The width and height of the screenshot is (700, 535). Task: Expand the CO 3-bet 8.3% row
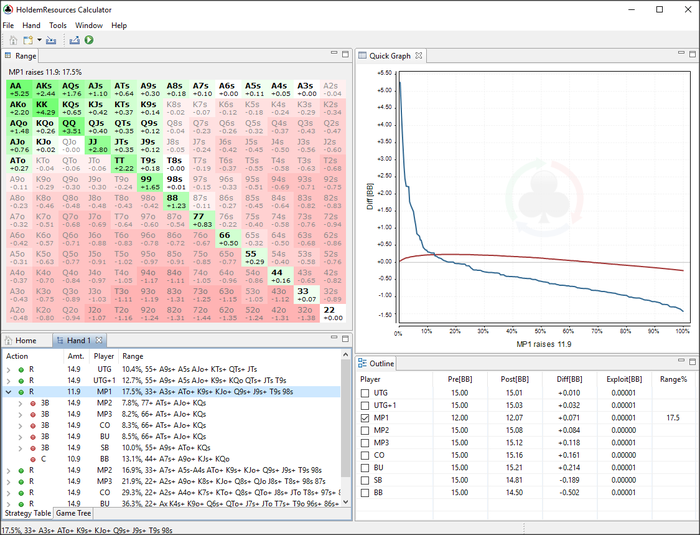pyautogui.click(x=20, y=426)
